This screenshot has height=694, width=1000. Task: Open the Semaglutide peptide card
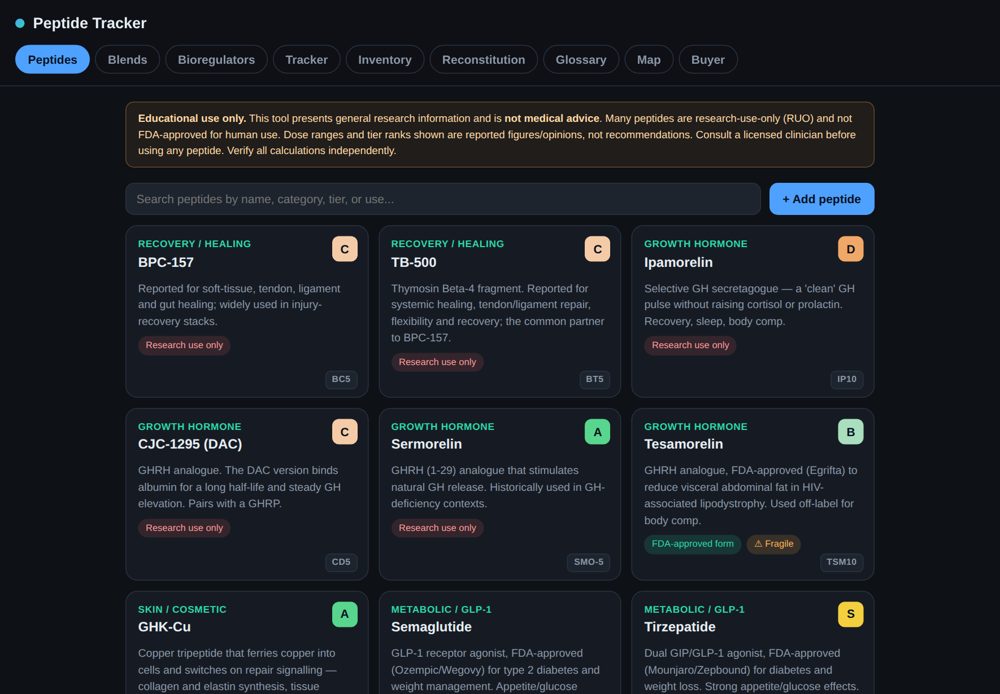coord(499,643)
